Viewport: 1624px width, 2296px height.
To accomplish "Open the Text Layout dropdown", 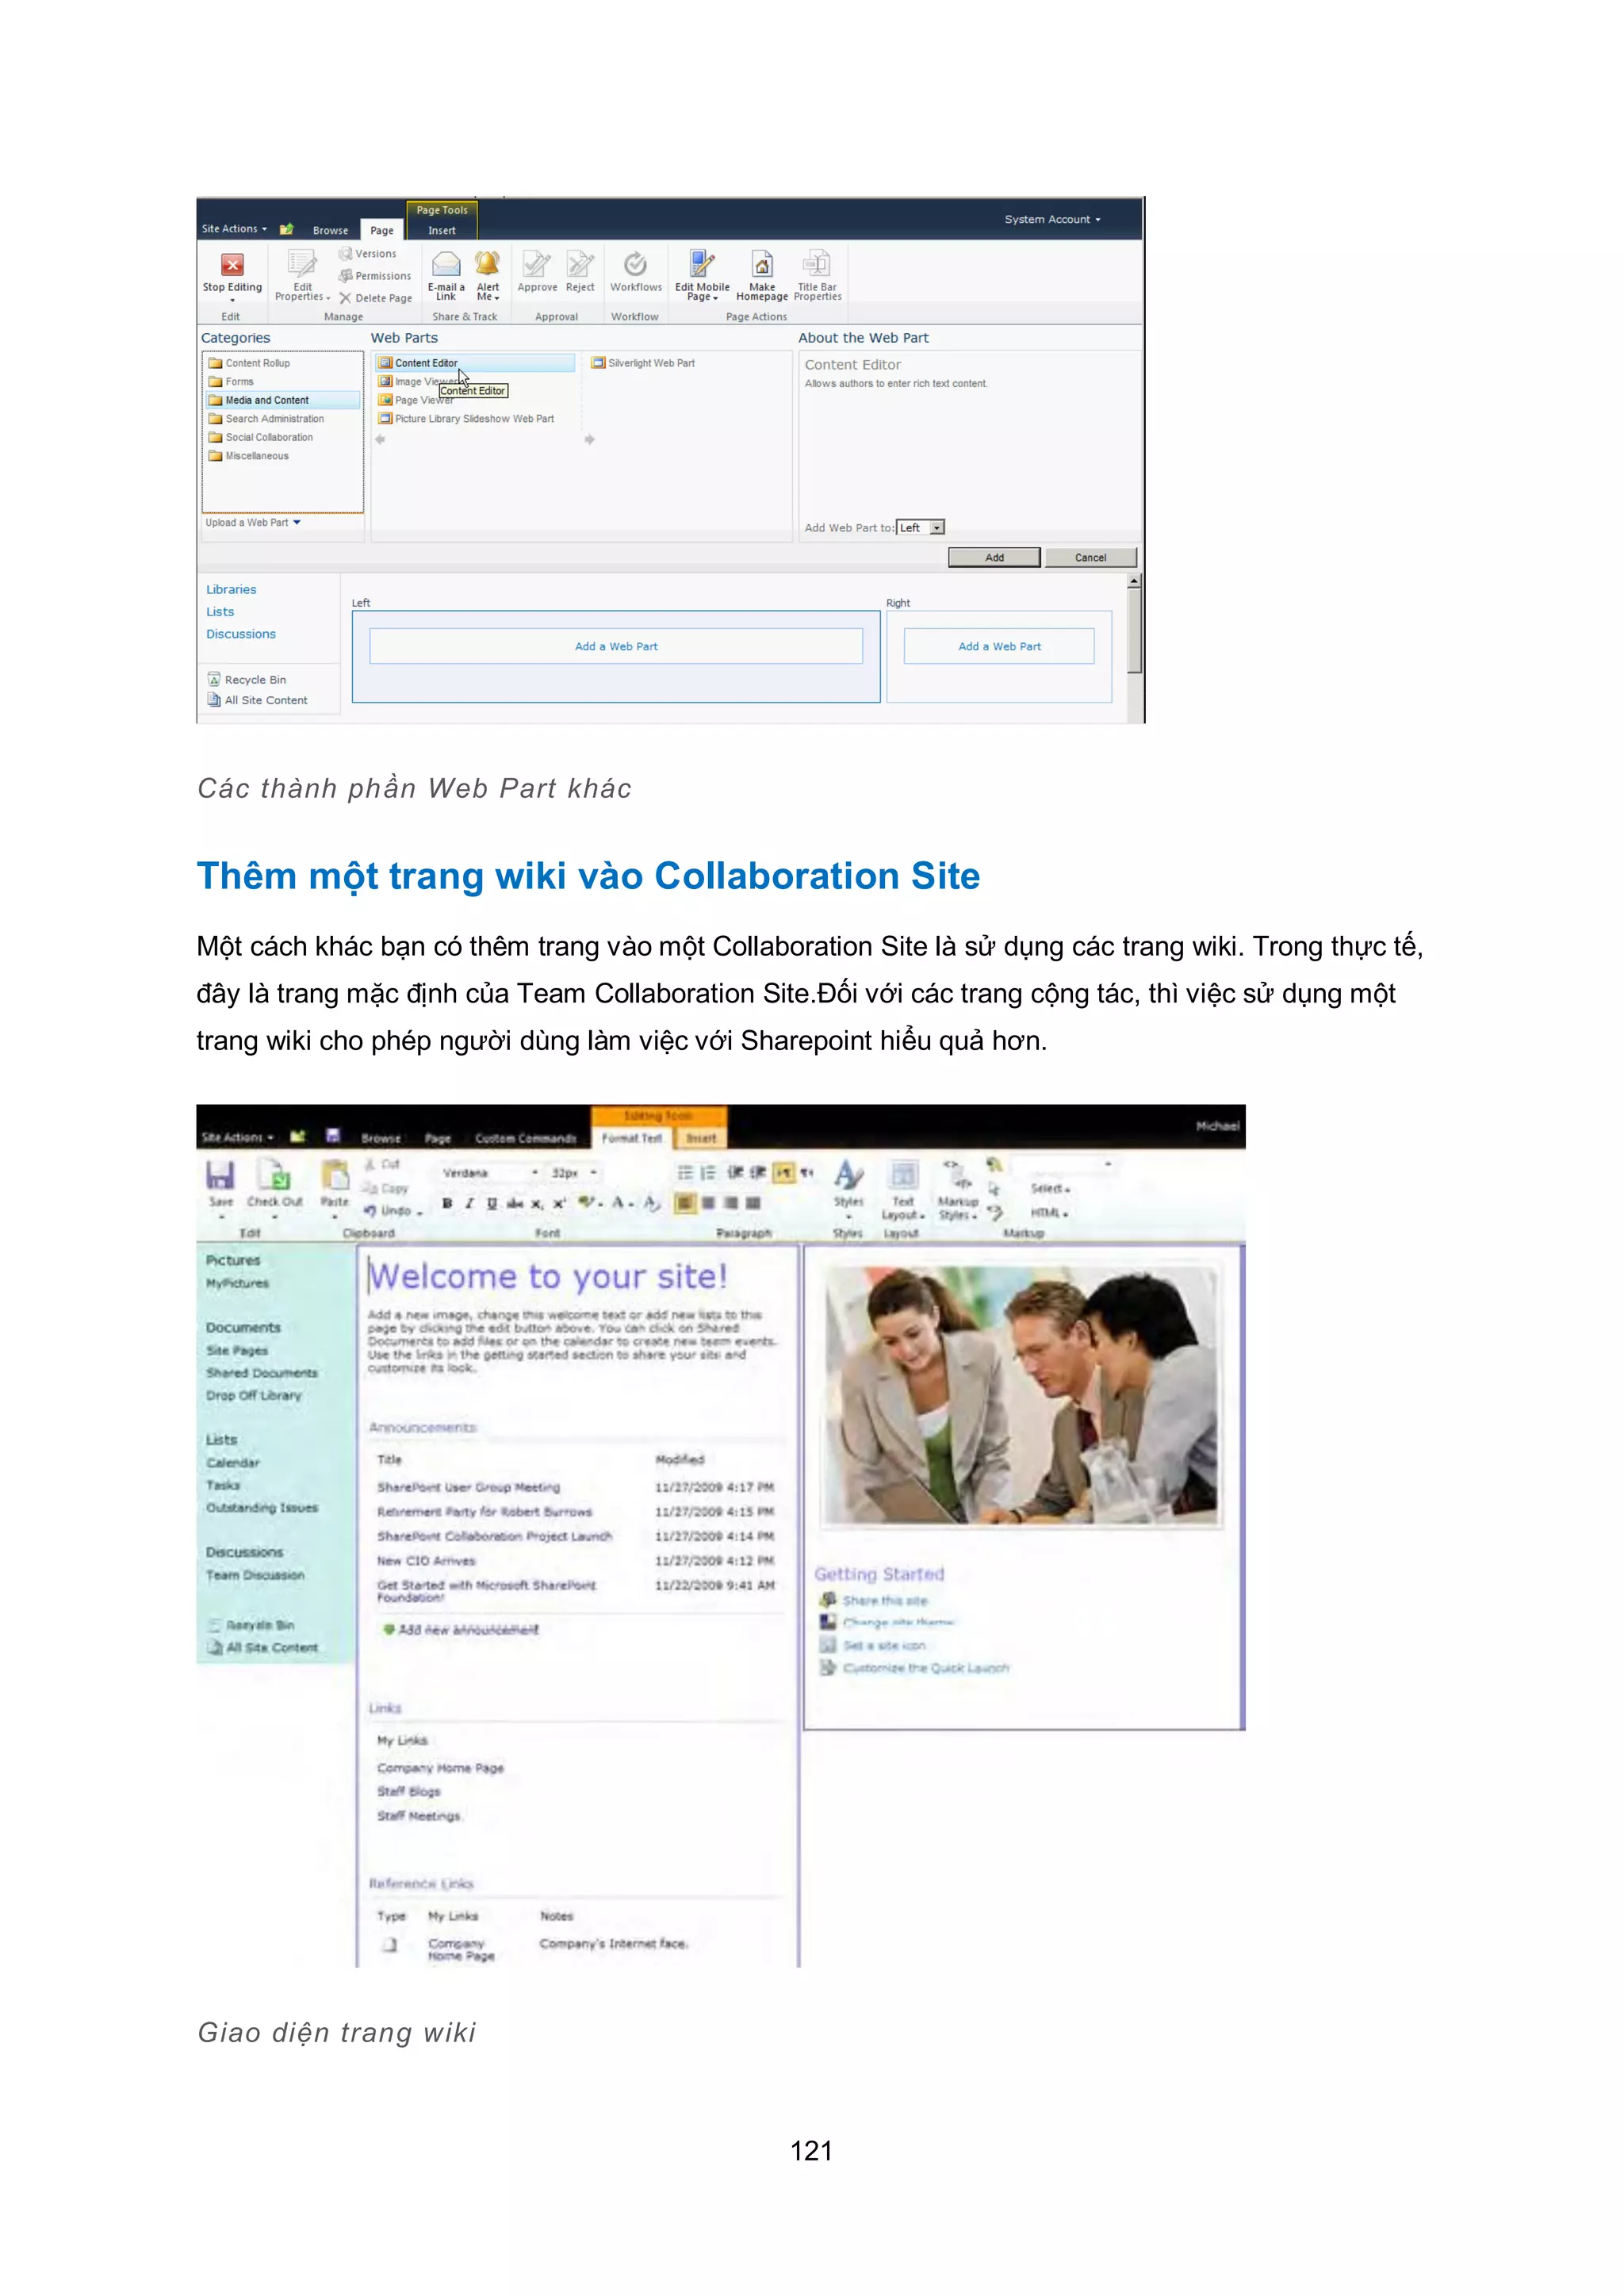I will tap(903, 1190).
